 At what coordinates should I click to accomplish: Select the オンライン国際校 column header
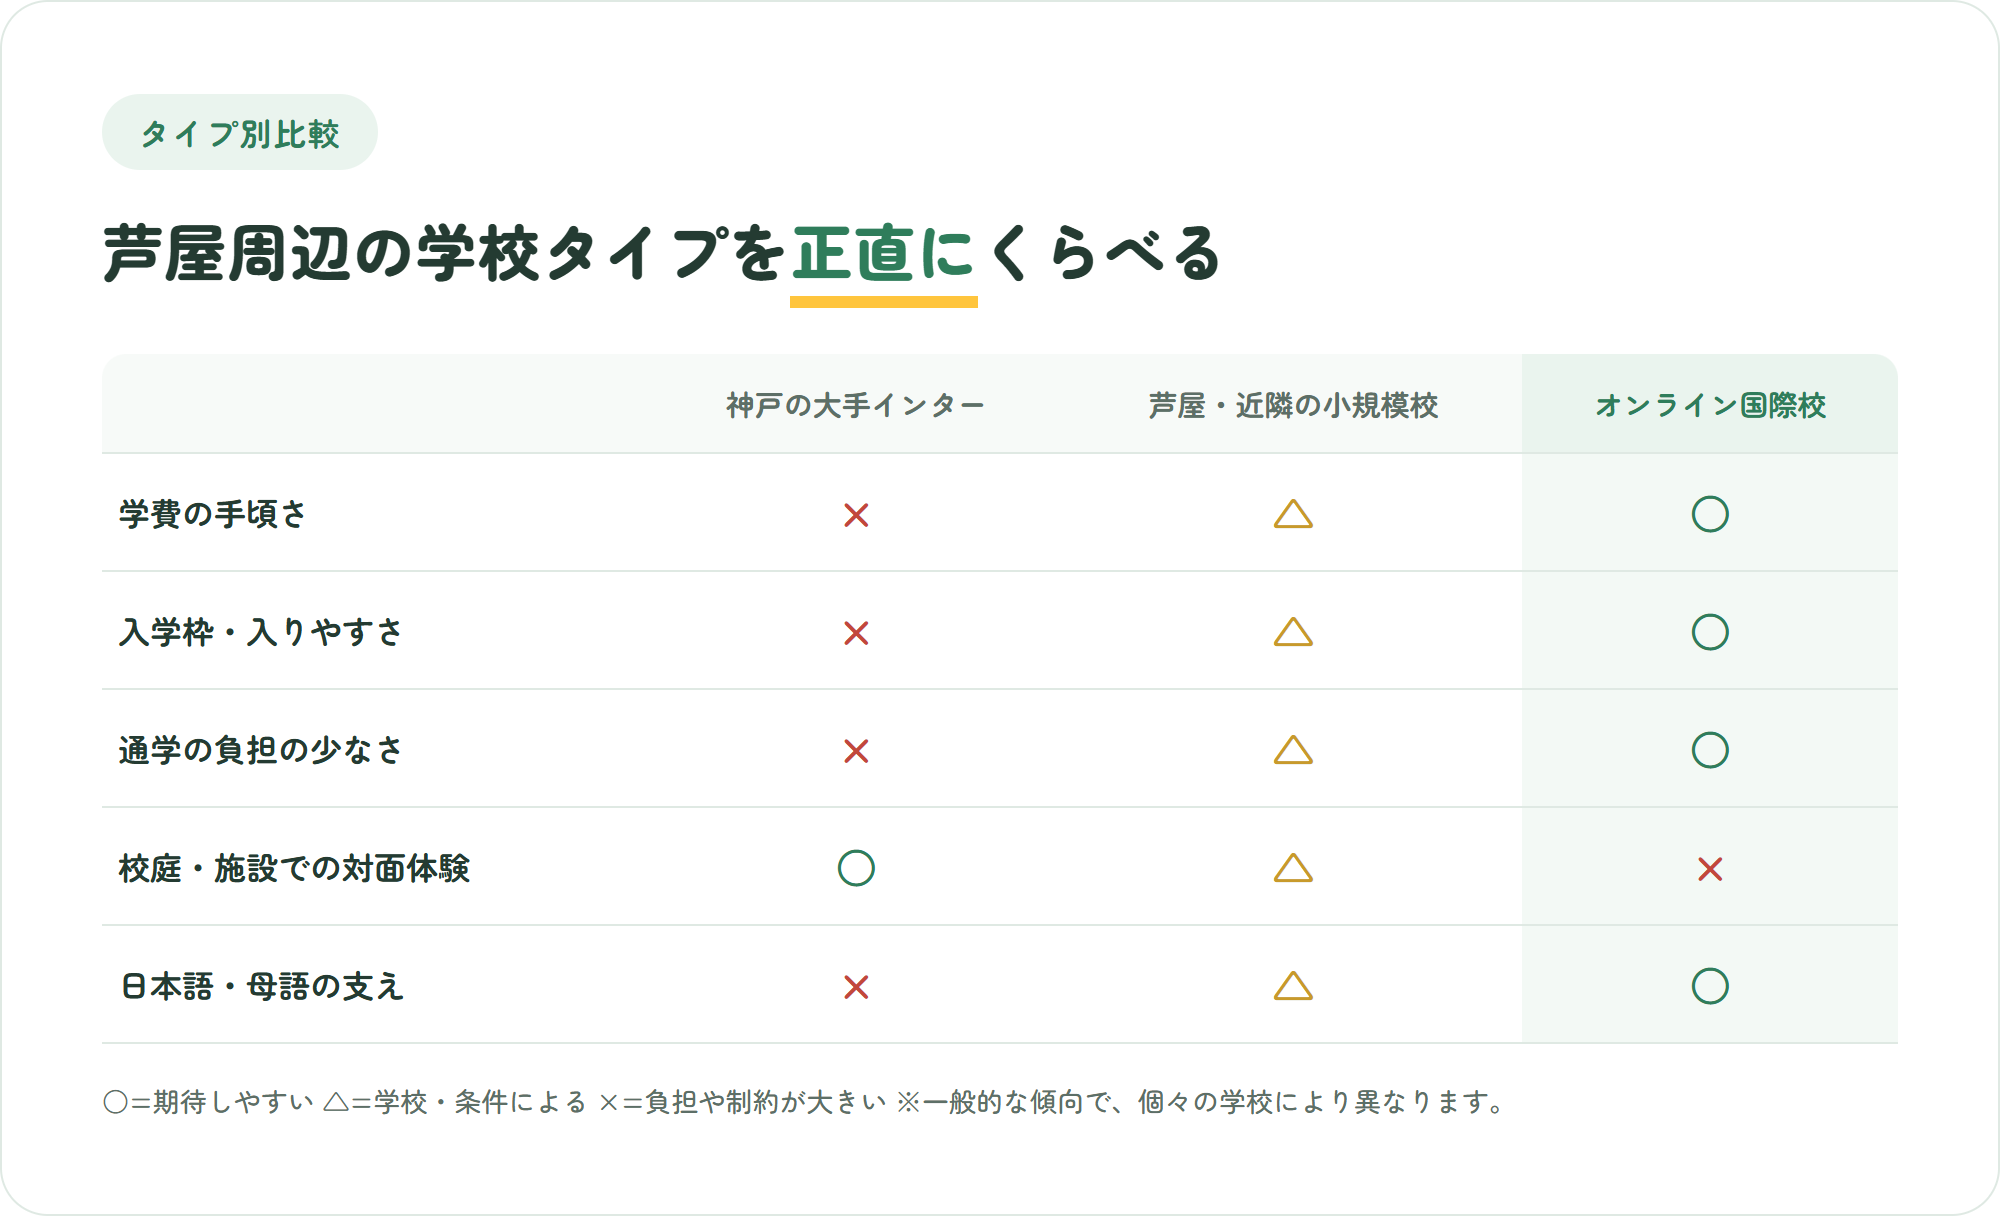tap(1710, 405)
